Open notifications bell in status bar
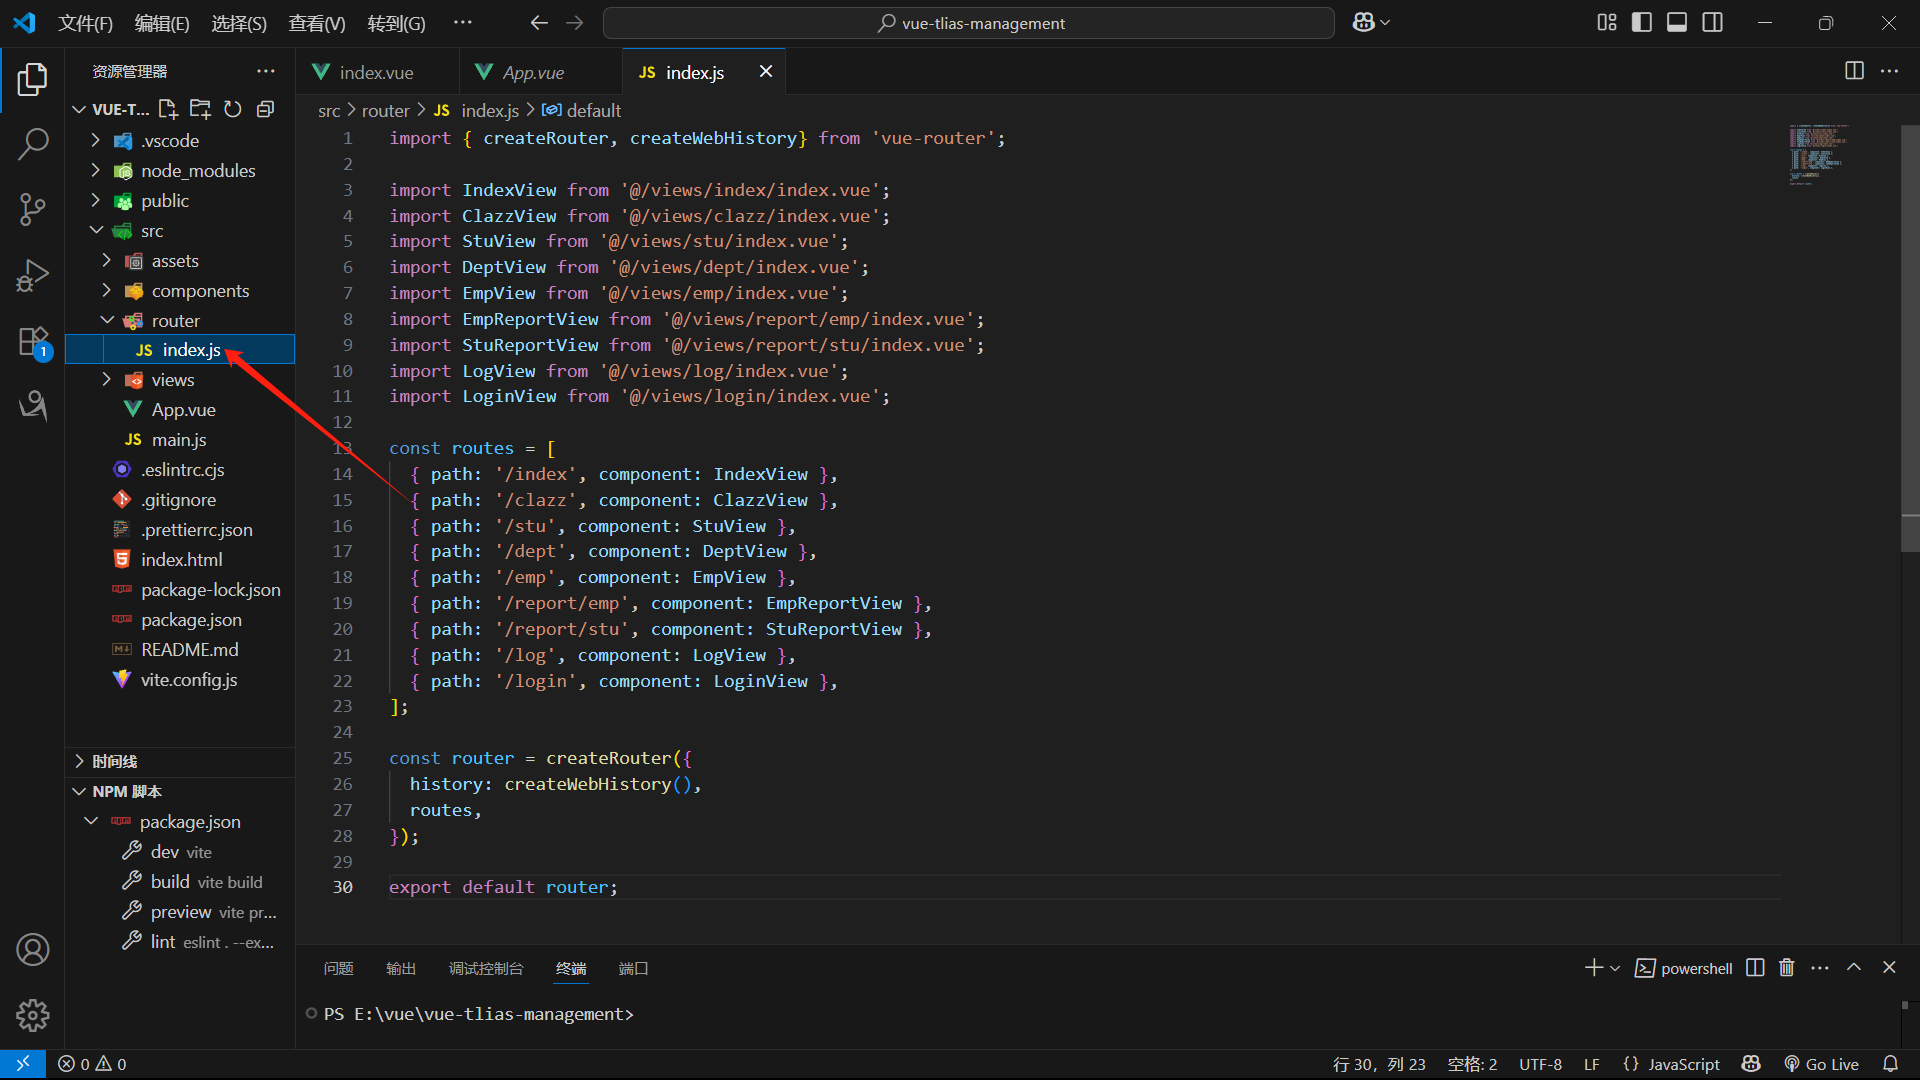The image size is (1920, 1080). coord(1890,1064)
